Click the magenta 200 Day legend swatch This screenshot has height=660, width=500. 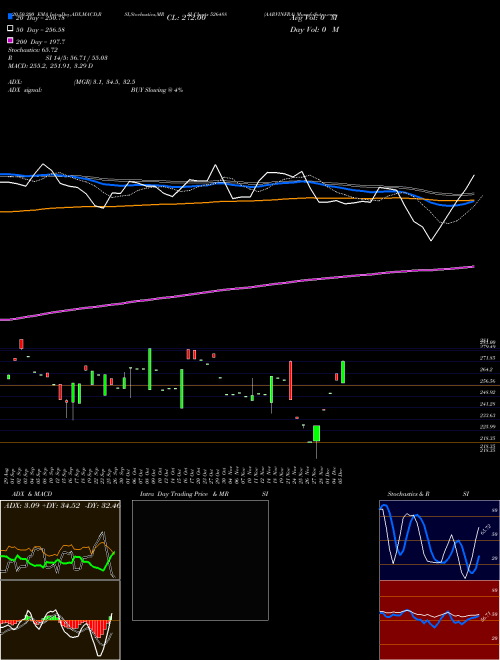click(x=10, y=40)
